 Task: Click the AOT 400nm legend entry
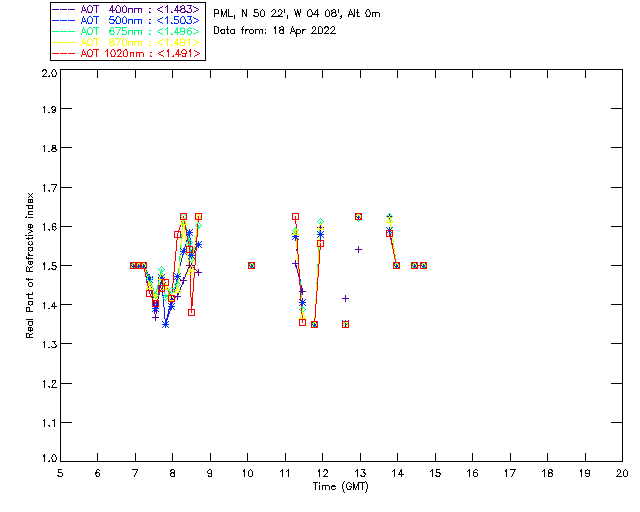(x=126, y=9)
